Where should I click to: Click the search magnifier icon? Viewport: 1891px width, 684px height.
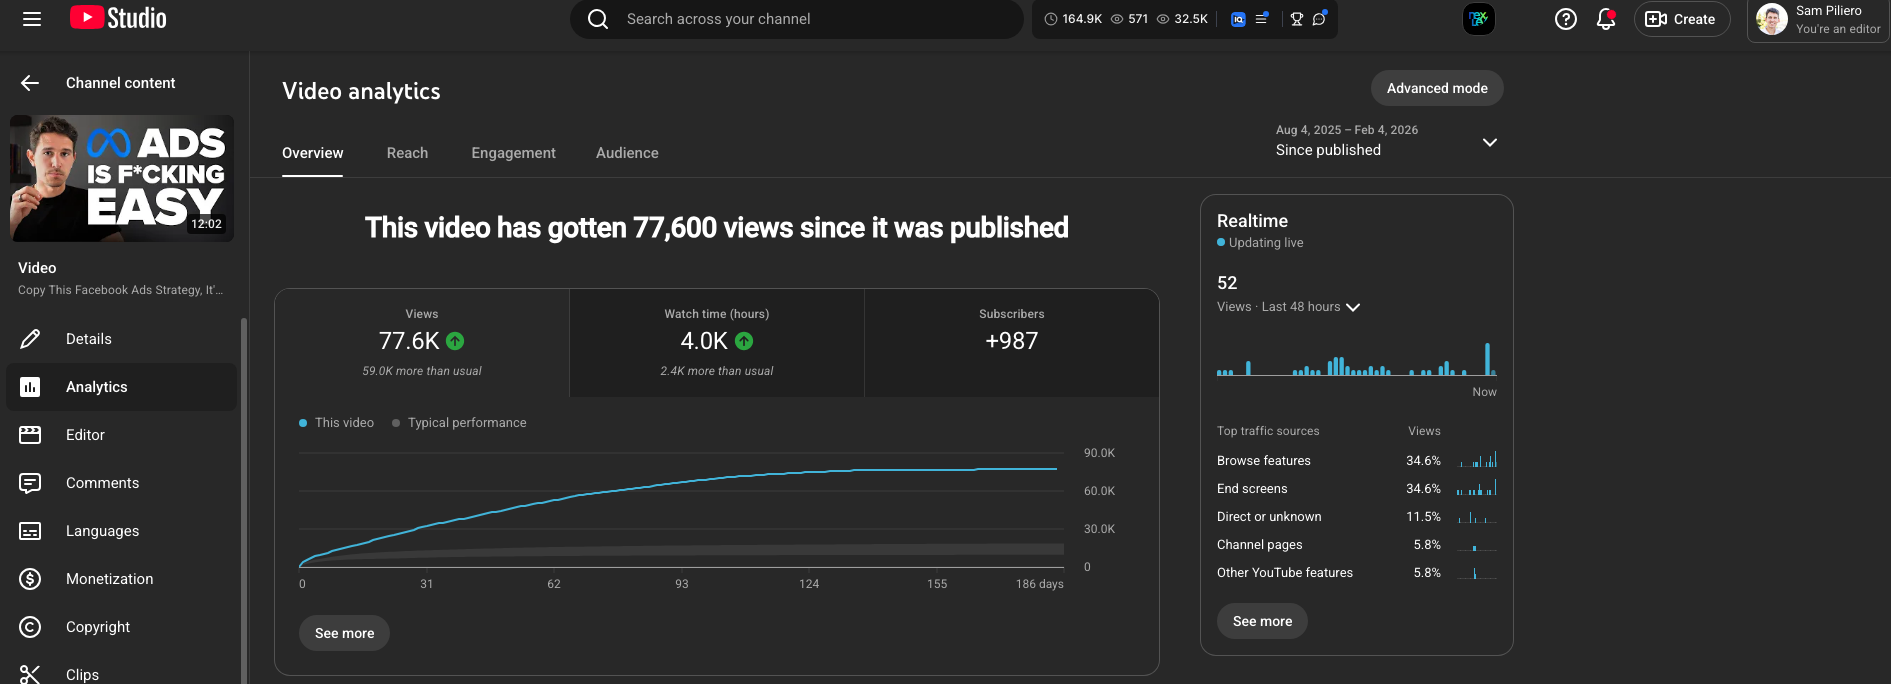598,19
